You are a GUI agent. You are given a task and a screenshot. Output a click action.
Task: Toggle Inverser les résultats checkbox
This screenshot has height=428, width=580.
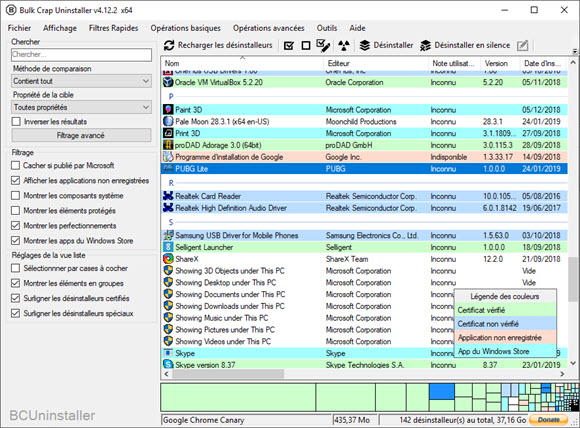point(16,122)
